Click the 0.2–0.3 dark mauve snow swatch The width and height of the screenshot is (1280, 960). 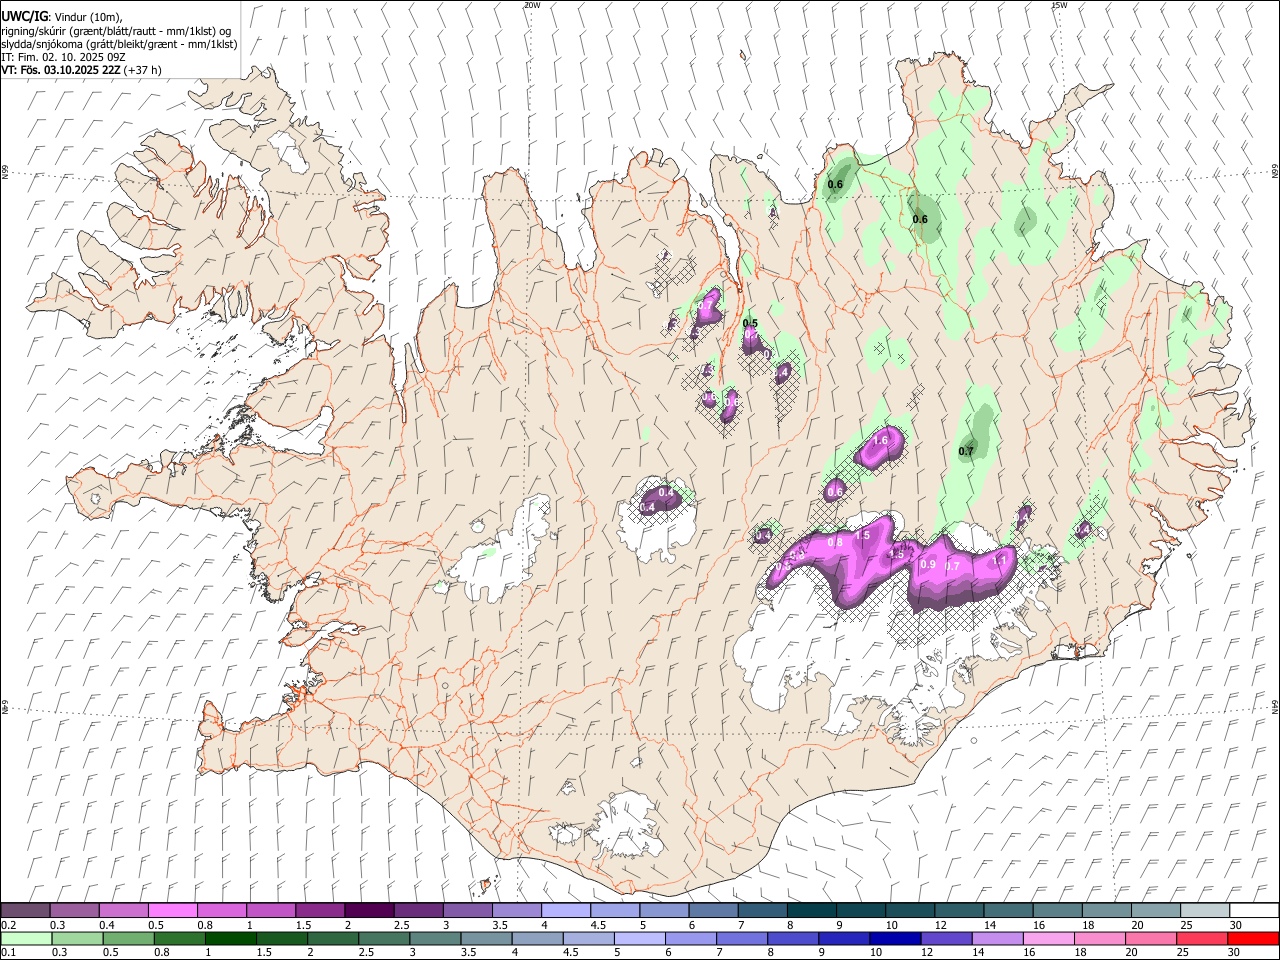click(x=26, y=911)
